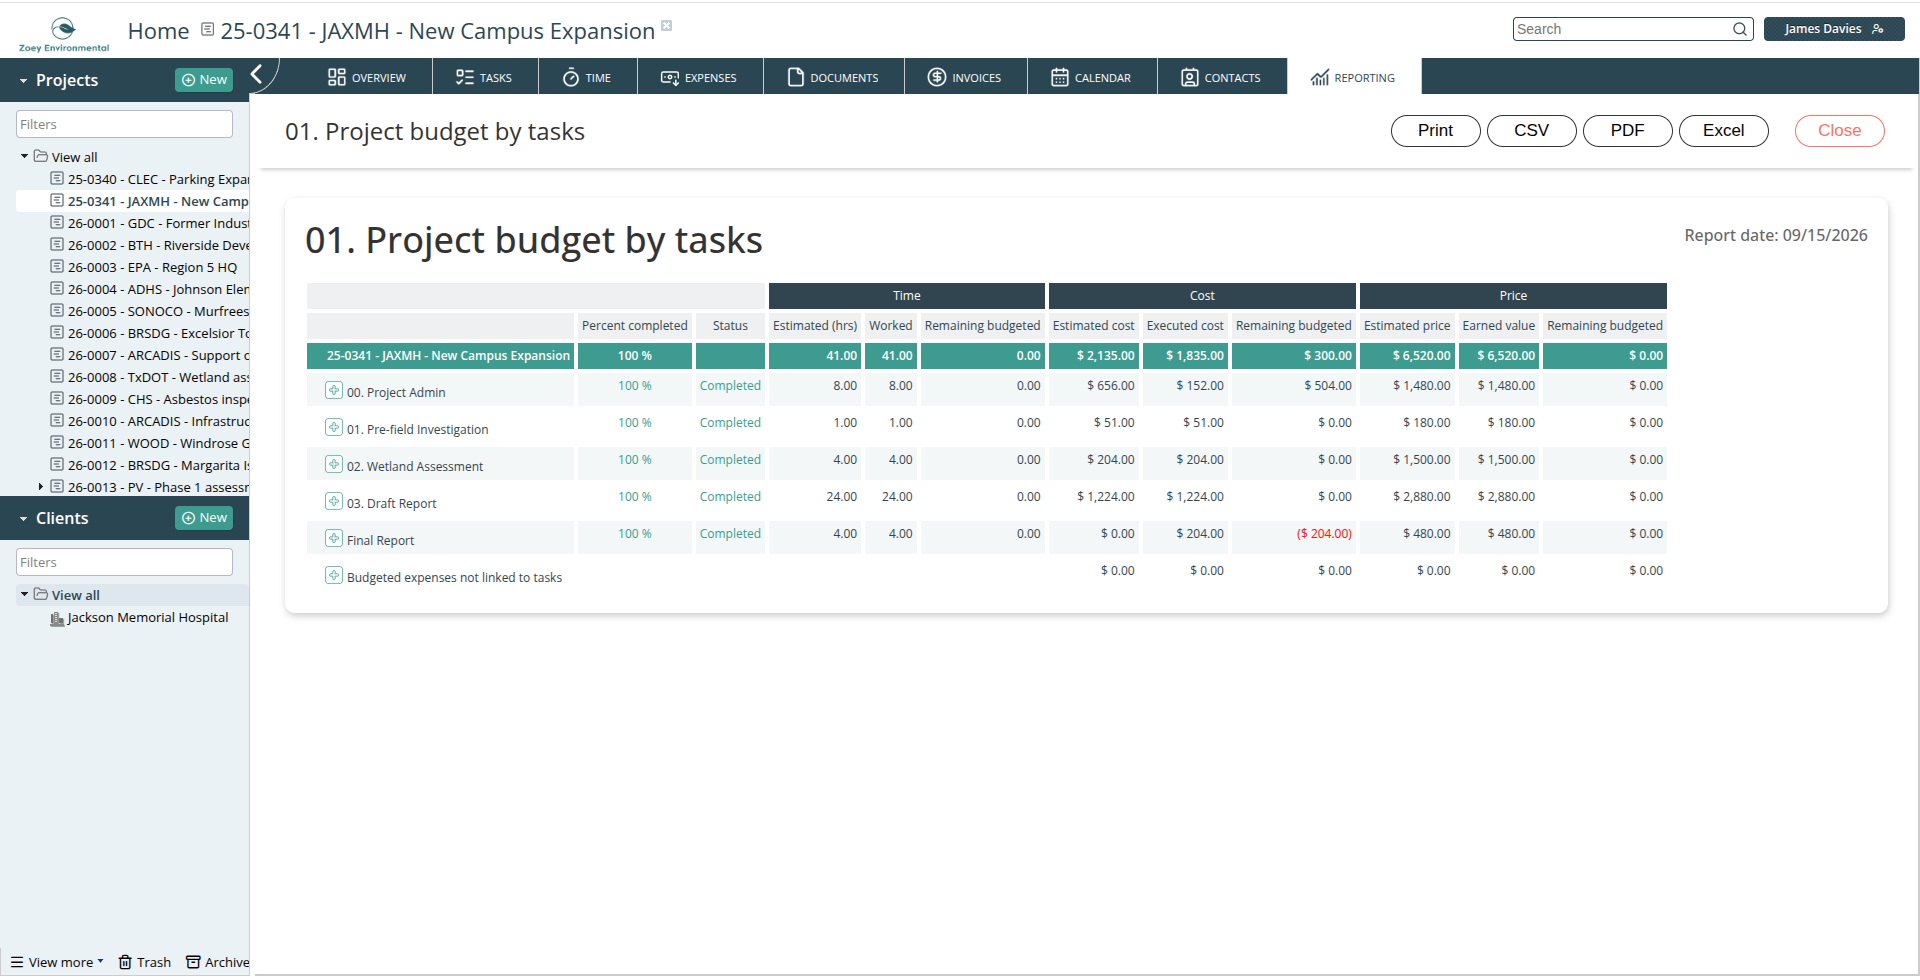Collapse the sidebar with the left chevron
Viewport: 1920px width, 980px height.
coord(257,74)
